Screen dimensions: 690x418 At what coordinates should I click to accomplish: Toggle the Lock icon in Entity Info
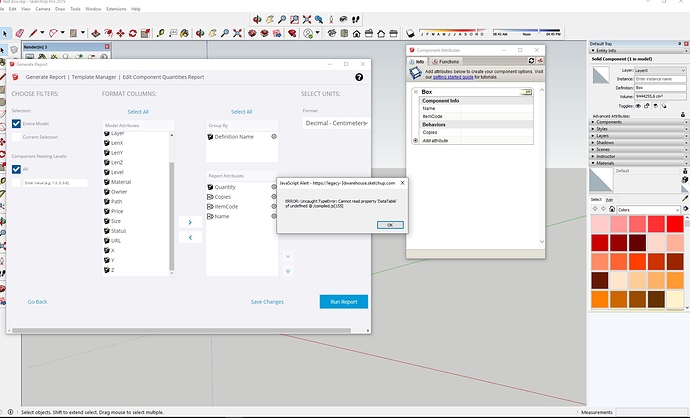click(x=646, y=106)
